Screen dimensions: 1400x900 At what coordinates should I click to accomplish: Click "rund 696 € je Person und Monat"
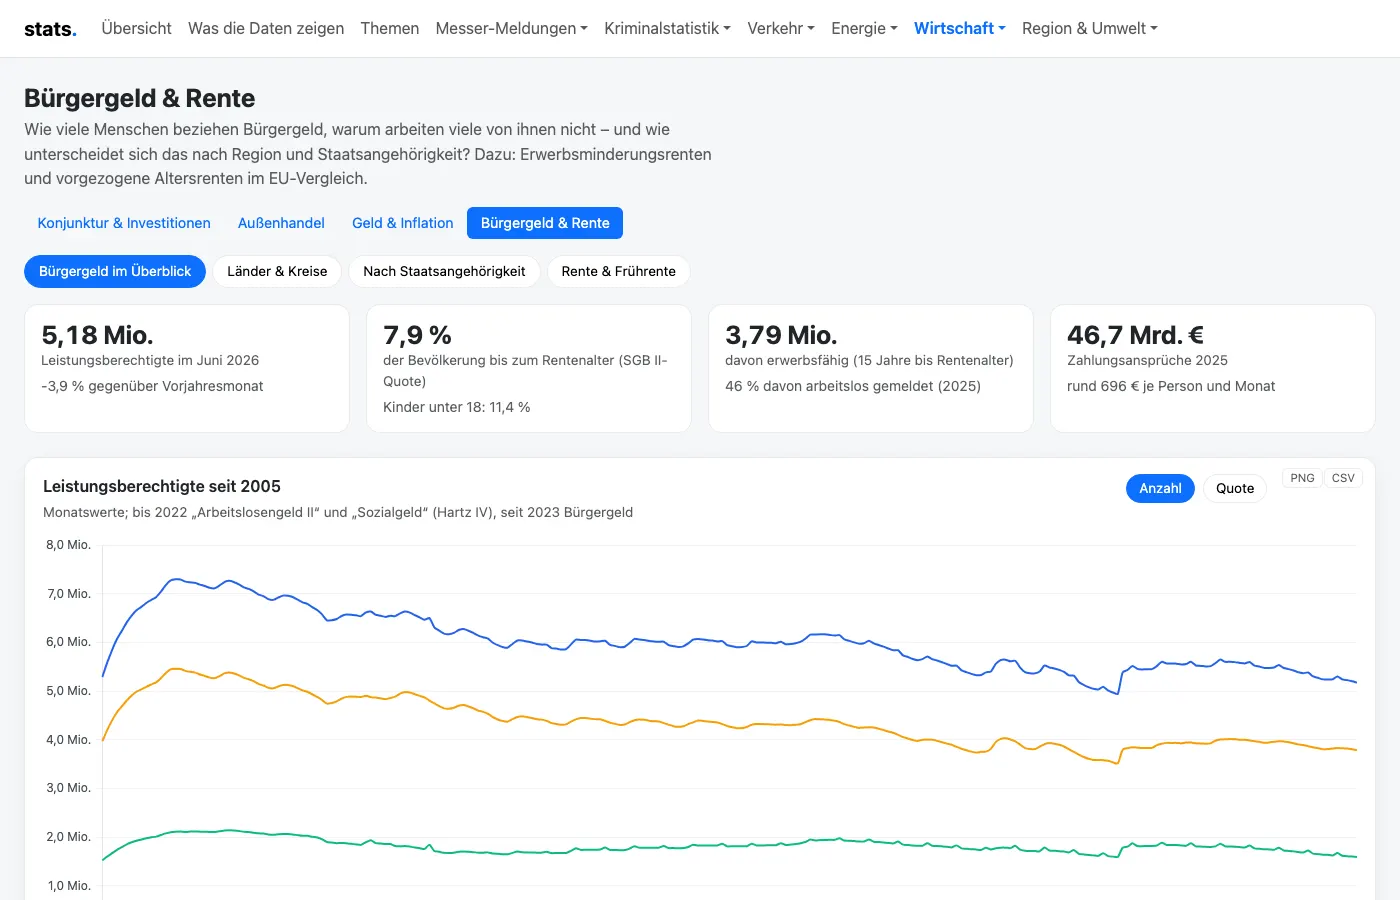coord(1171,386)
